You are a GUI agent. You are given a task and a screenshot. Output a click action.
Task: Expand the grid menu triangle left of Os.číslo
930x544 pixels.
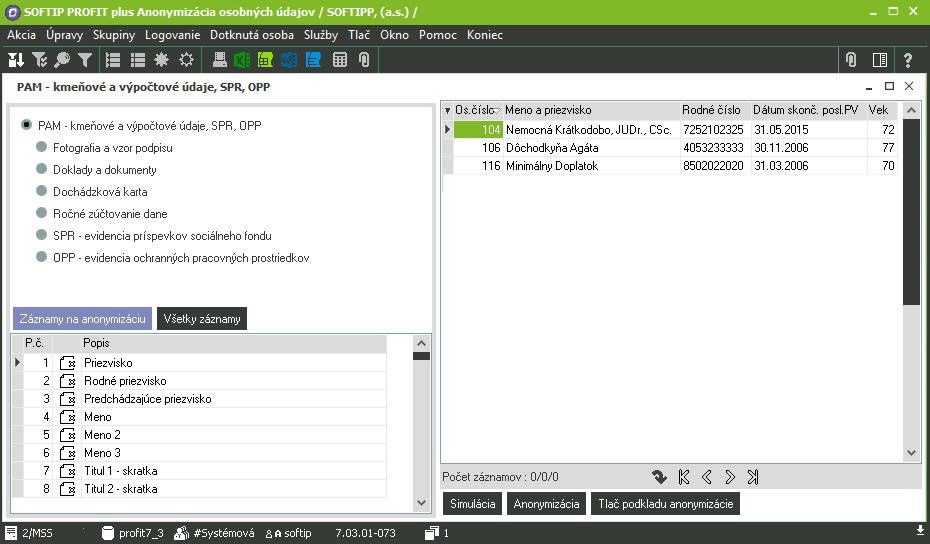pyautogui.click(x=447, y=110)
